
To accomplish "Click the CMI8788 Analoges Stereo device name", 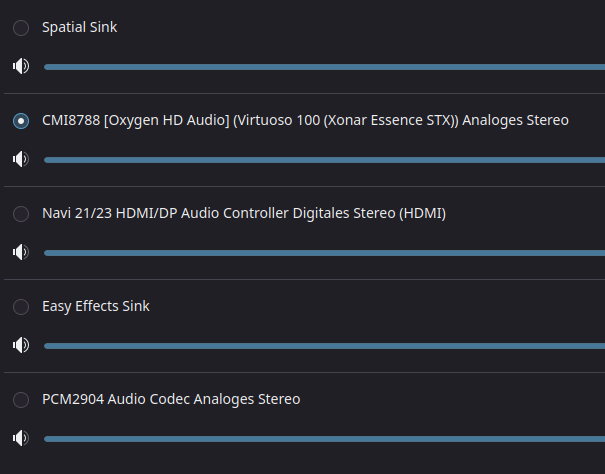I will pos(305,120).
